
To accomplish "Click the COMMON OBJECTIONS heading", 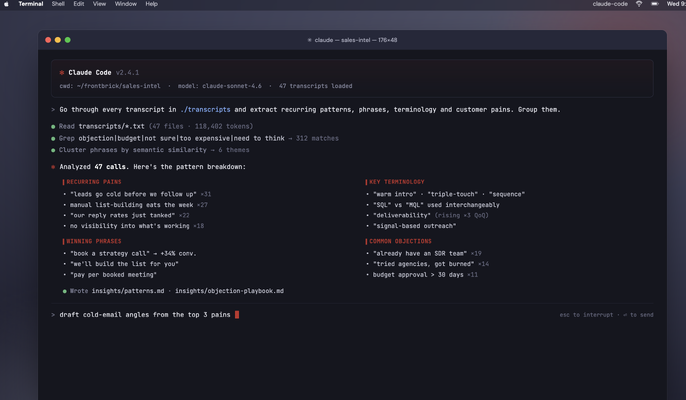I will point(400,241).
